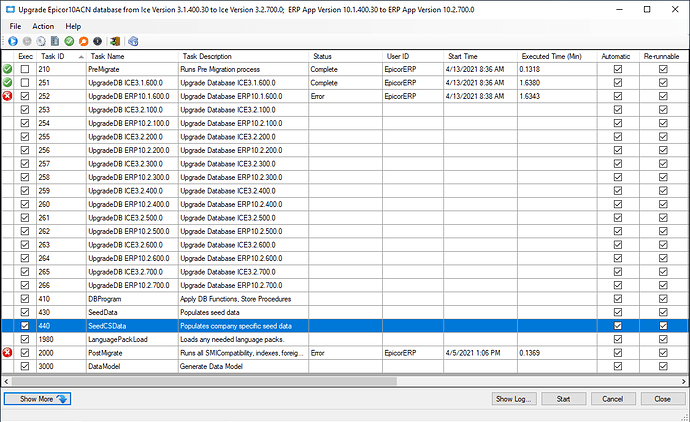Toggle Automatic checkbox for PreMigrate row
The image size is (690, 422).
(x=618, y=69)
